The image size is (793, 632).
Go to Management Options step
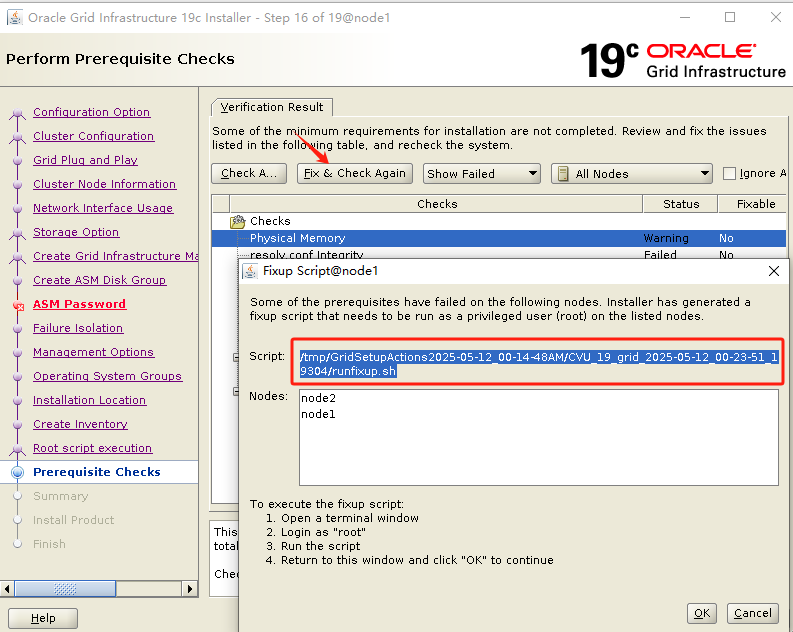pos(93,352)
